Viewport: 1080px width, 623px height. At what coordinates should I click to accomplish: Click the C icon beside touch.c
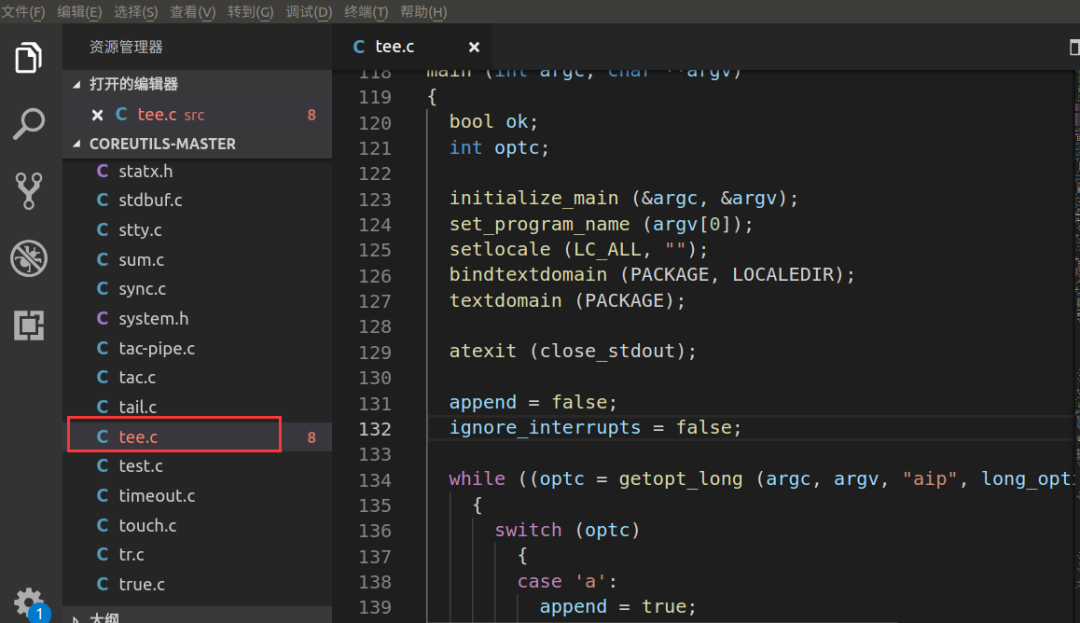102,525
